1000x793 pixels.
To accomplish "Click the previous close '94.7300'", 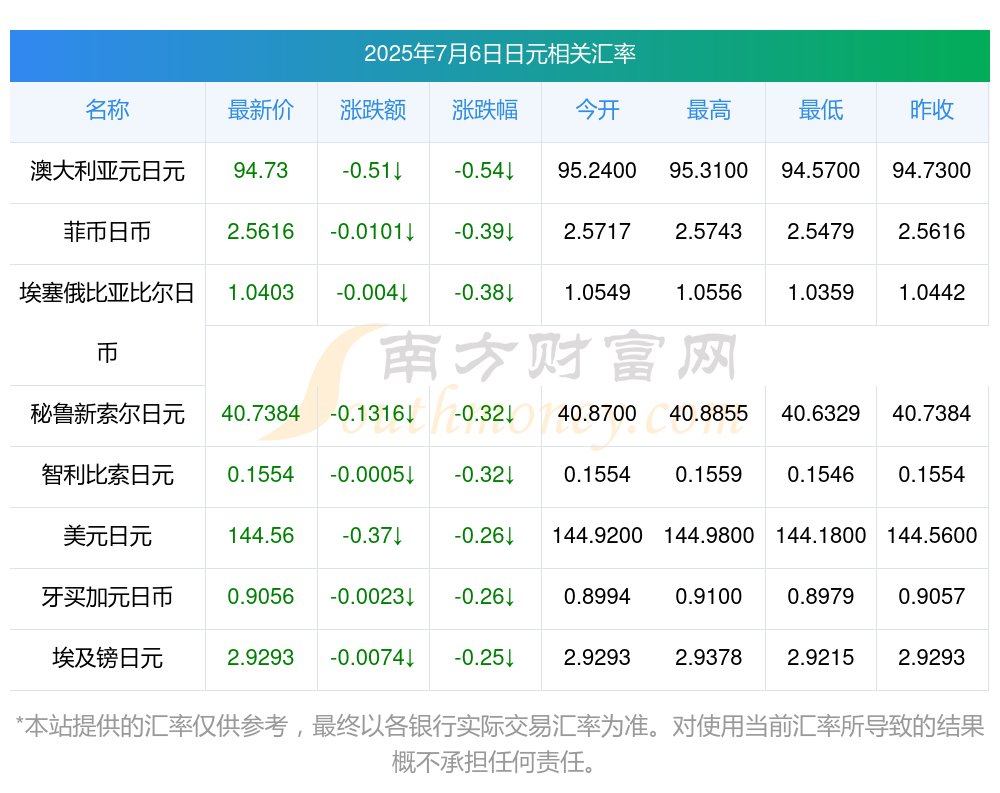I will 932,170.
